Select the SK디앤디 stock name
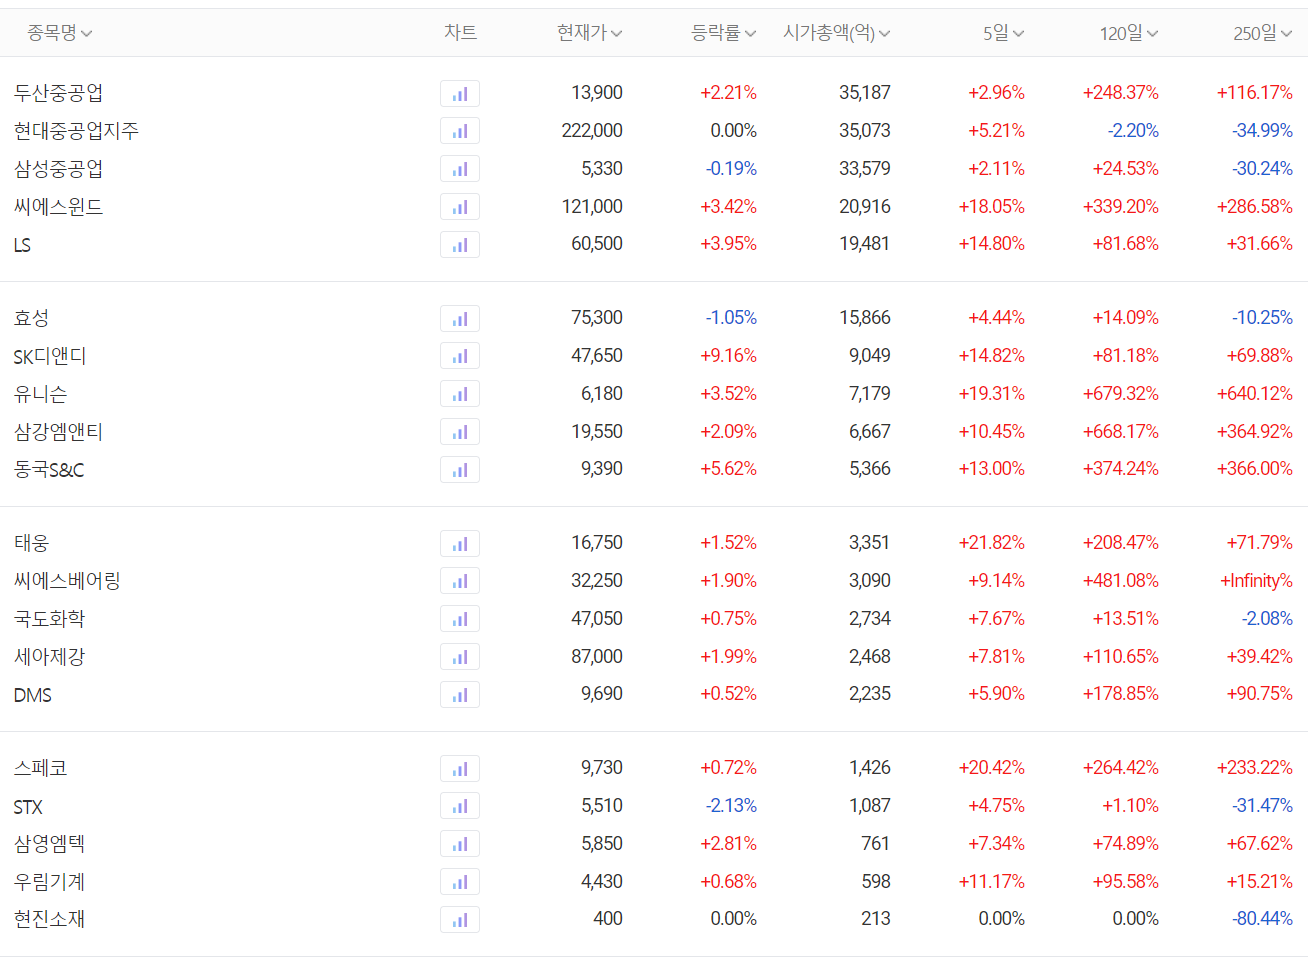This screenshot has width=1308, height=963. [x=50, y=356]
